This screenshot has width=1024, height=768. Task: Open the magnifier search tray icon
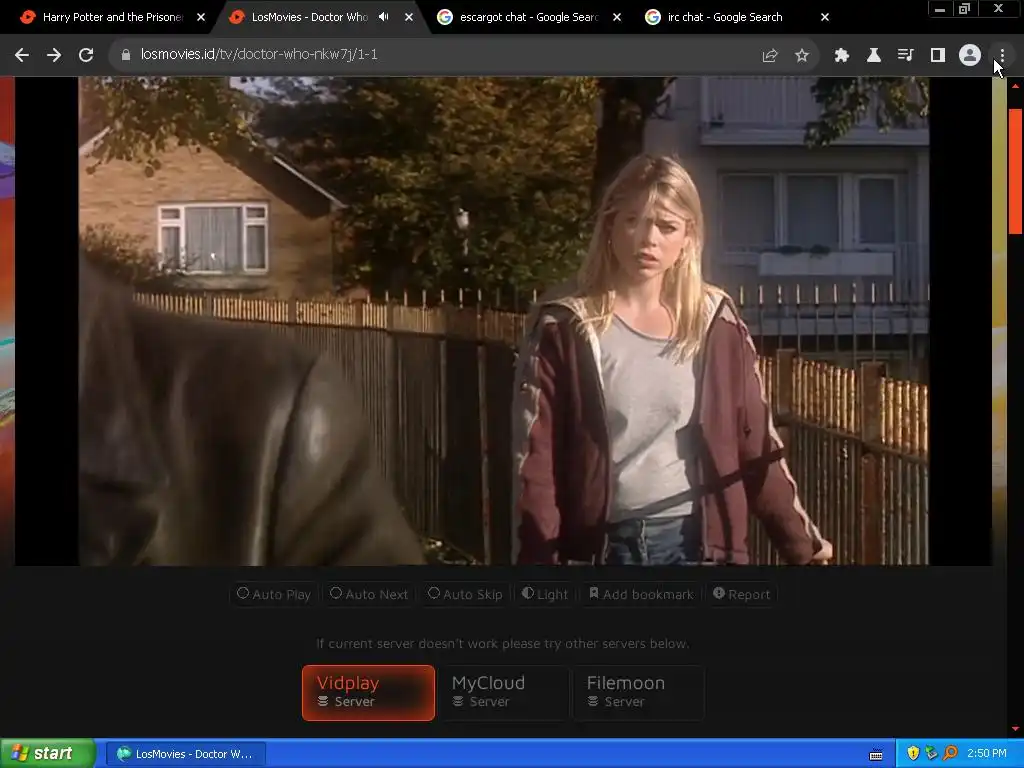tap(950, 754)
